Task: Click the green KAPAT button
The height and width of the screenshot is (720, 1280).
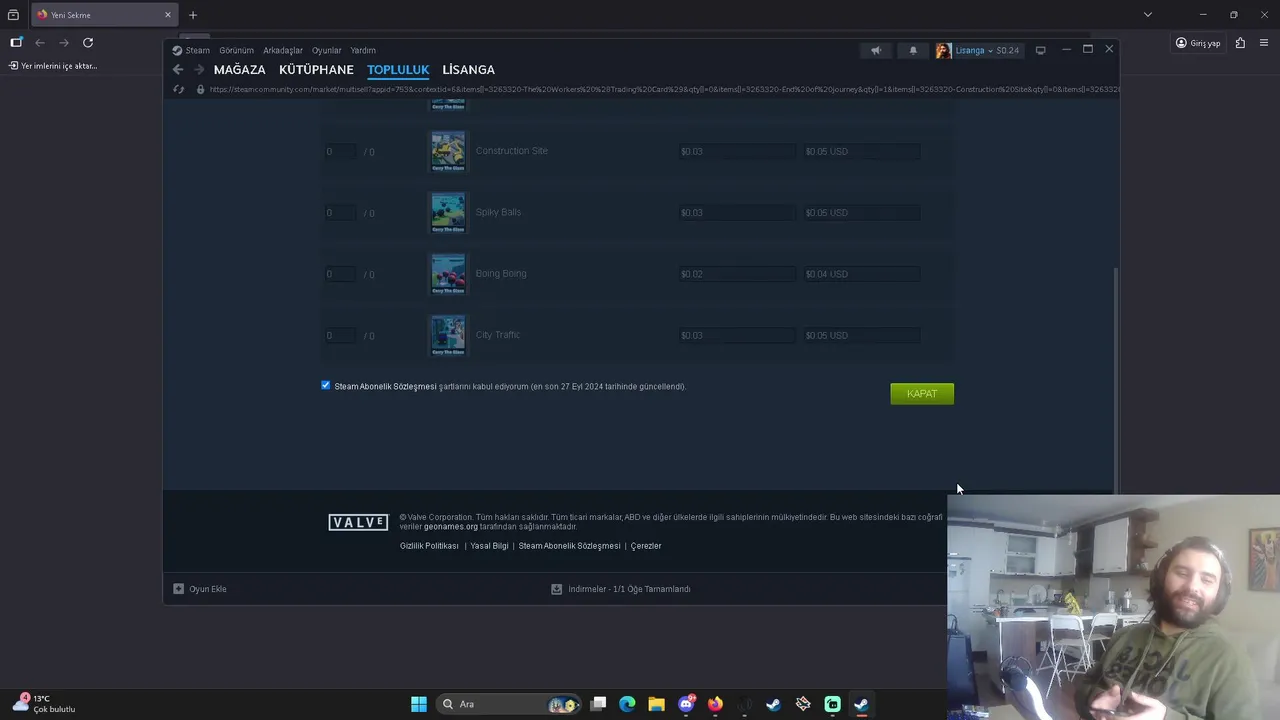Action: tap(922, 394)
